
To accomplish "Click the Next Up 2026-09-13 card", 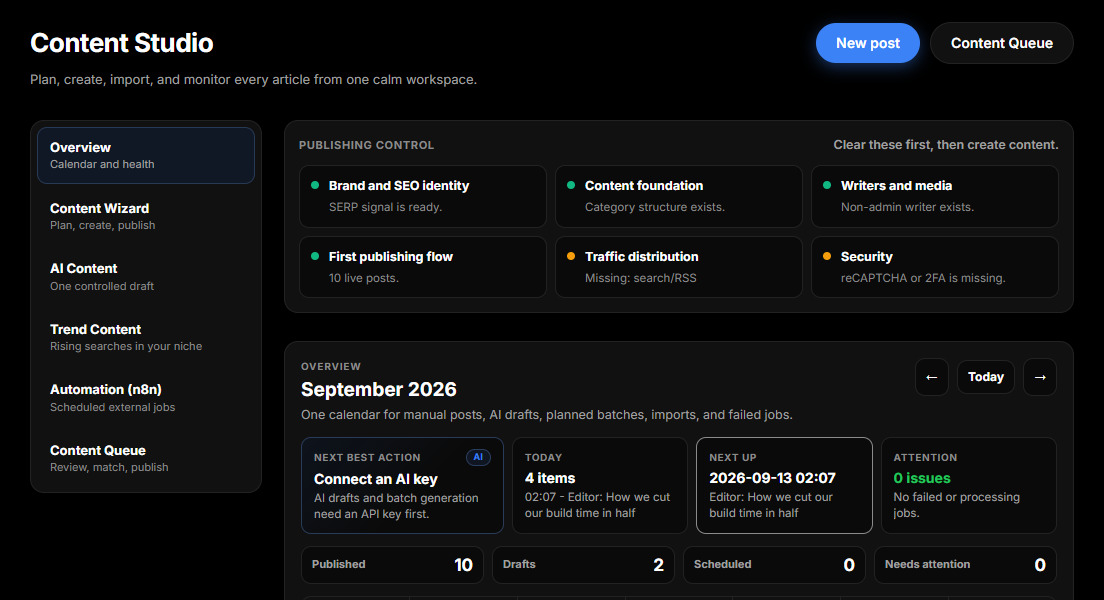I will (784, 485).
